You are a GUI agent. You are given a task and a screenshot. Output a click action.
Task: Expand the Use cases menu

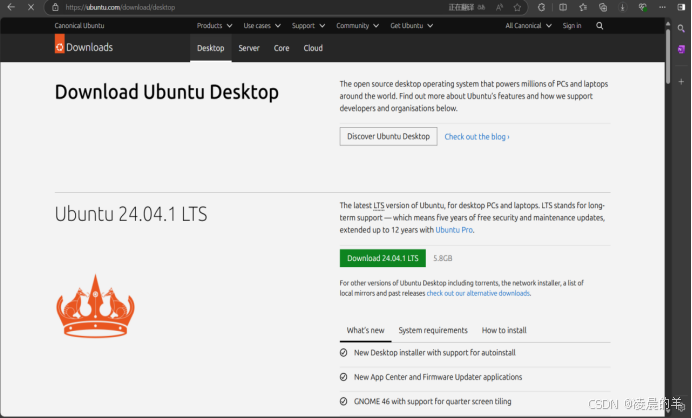click(x=262, y=26)
